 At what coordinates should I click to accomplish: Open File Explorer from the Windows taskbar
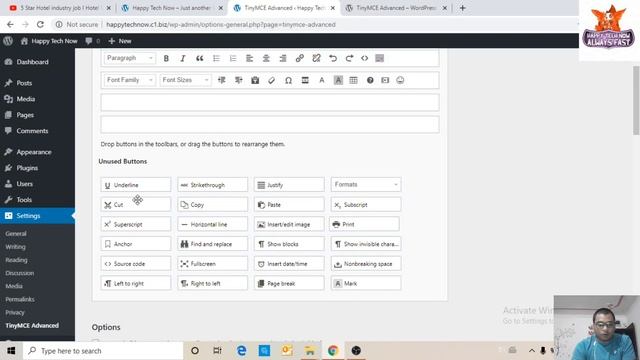click(x=310, y=351)
